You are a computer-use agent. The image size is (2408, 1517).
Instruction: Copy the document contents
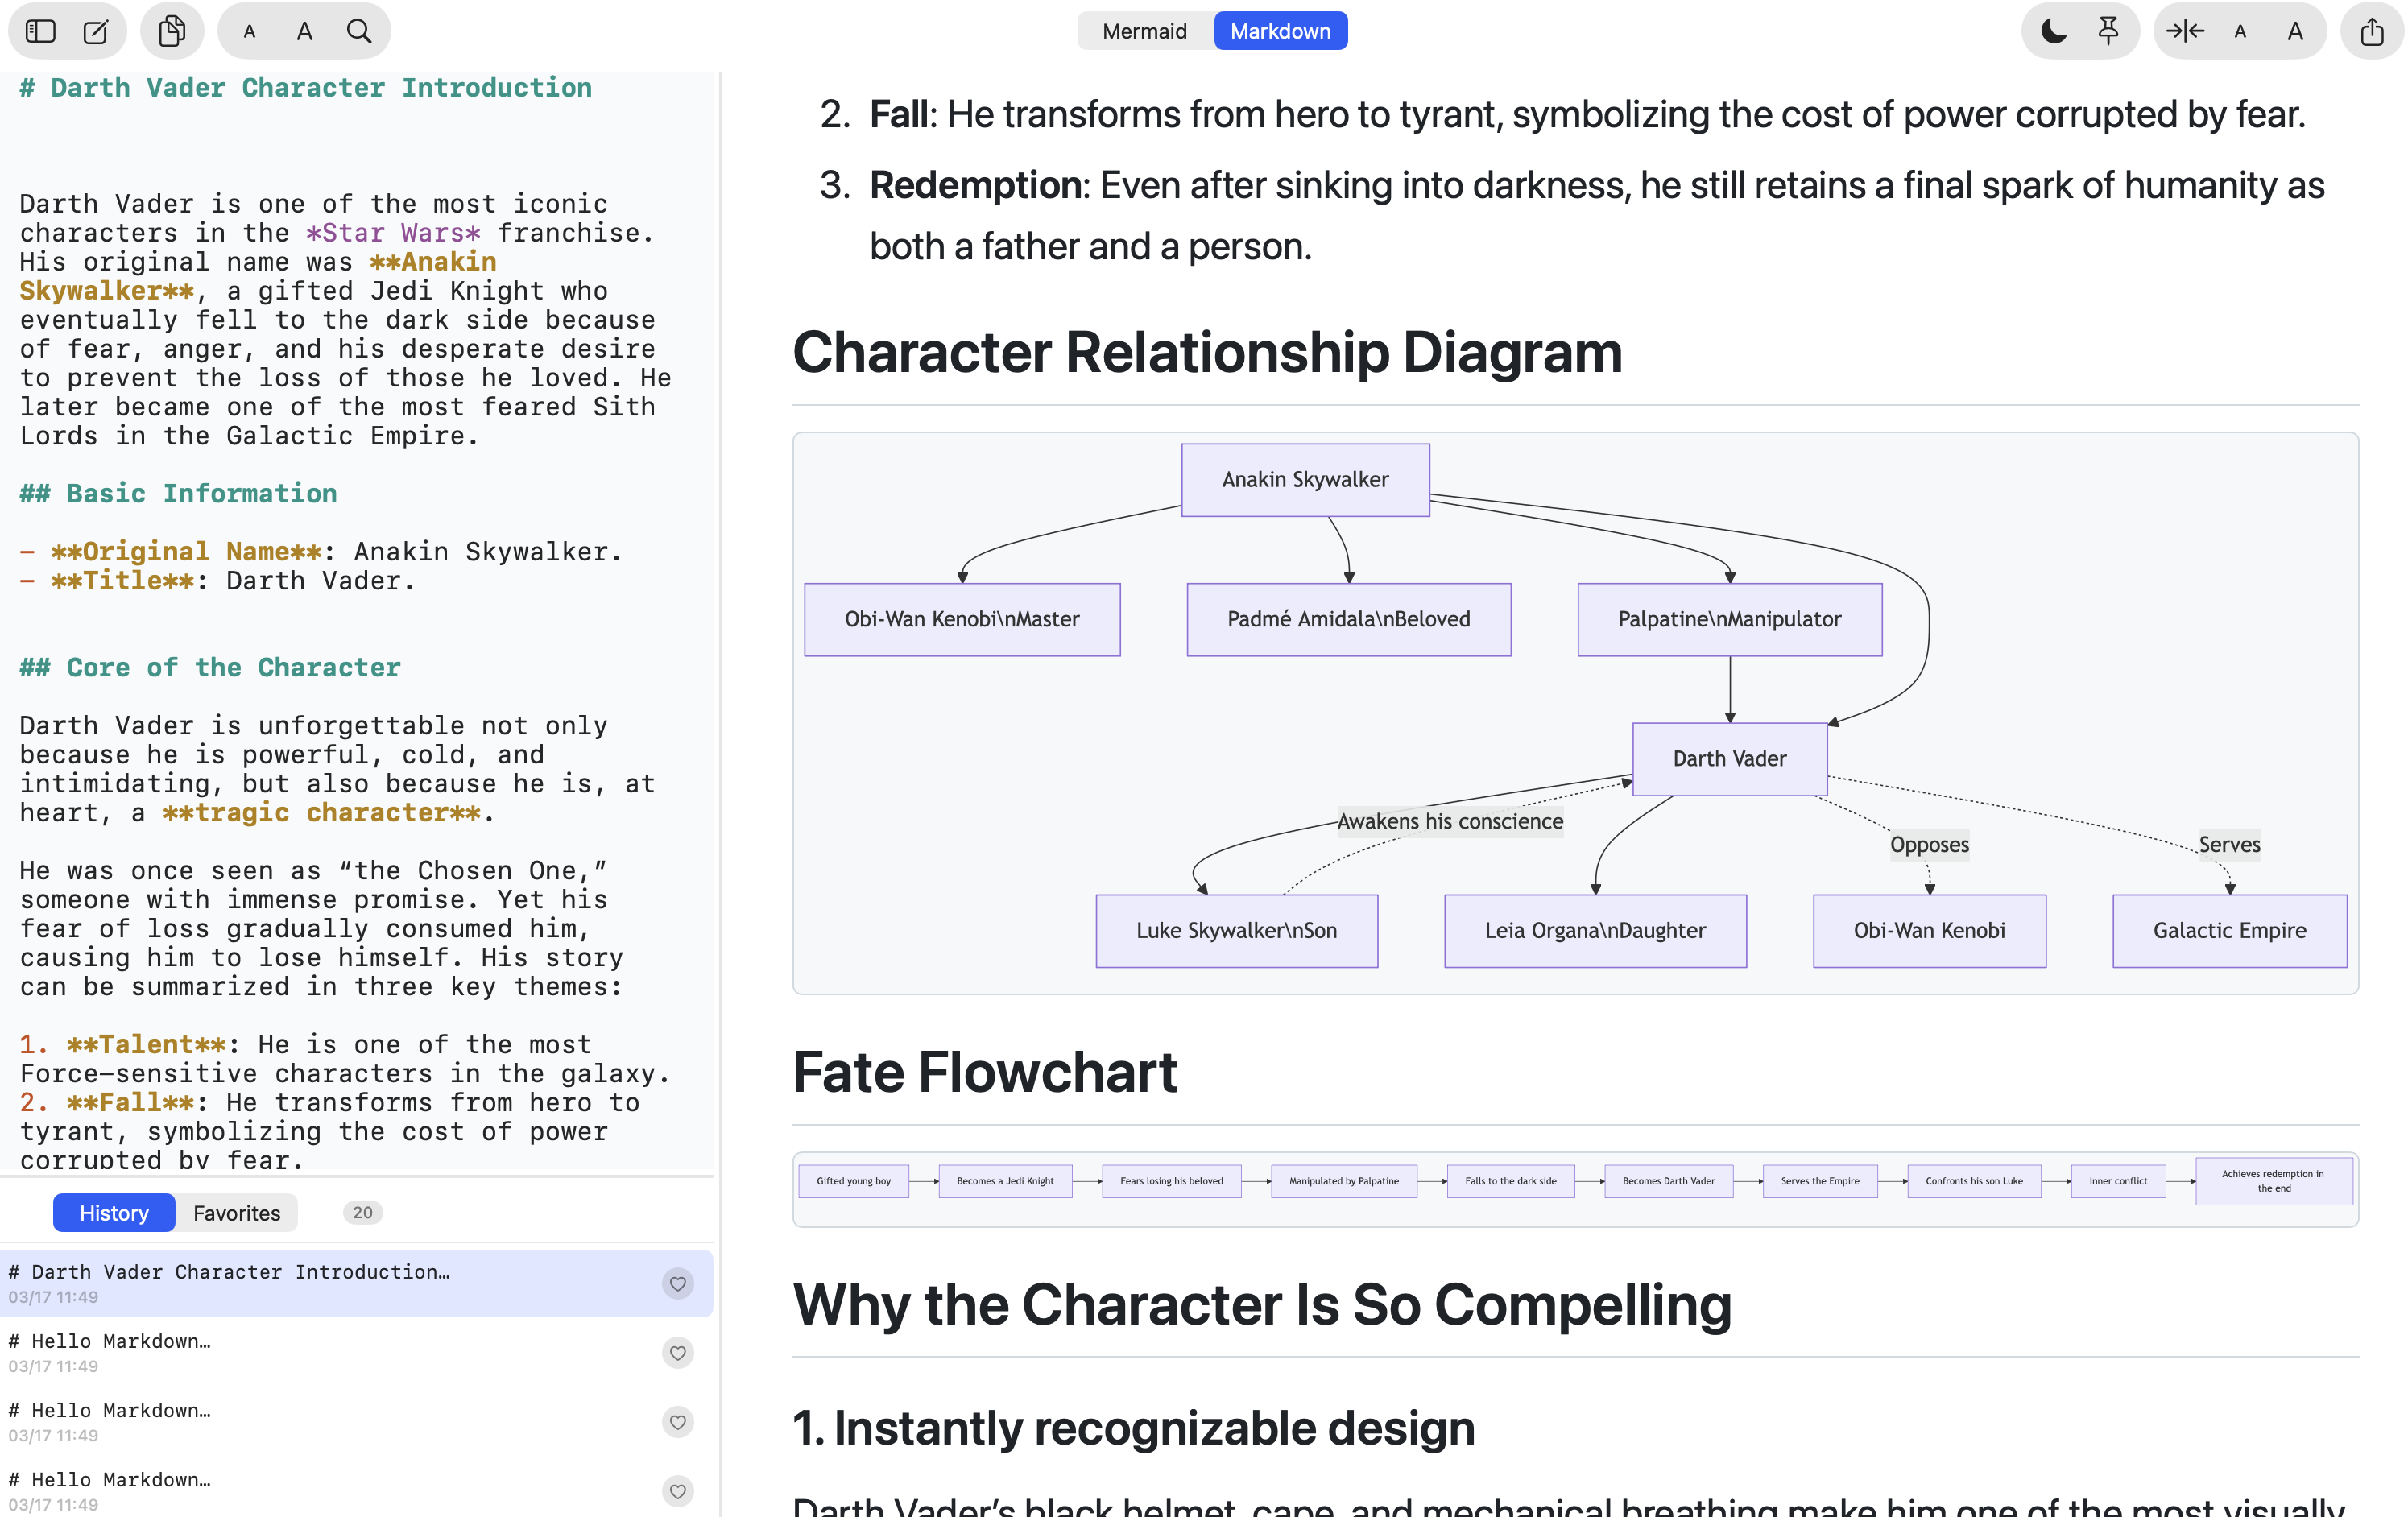(172, 30)
